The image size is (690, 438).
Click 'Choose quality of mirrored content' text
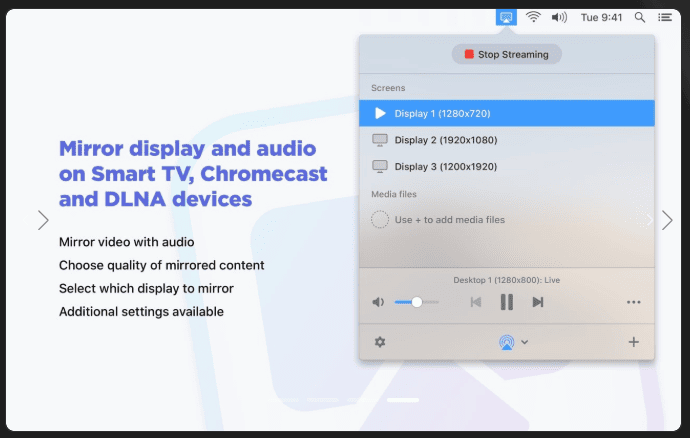click(161, 265)
